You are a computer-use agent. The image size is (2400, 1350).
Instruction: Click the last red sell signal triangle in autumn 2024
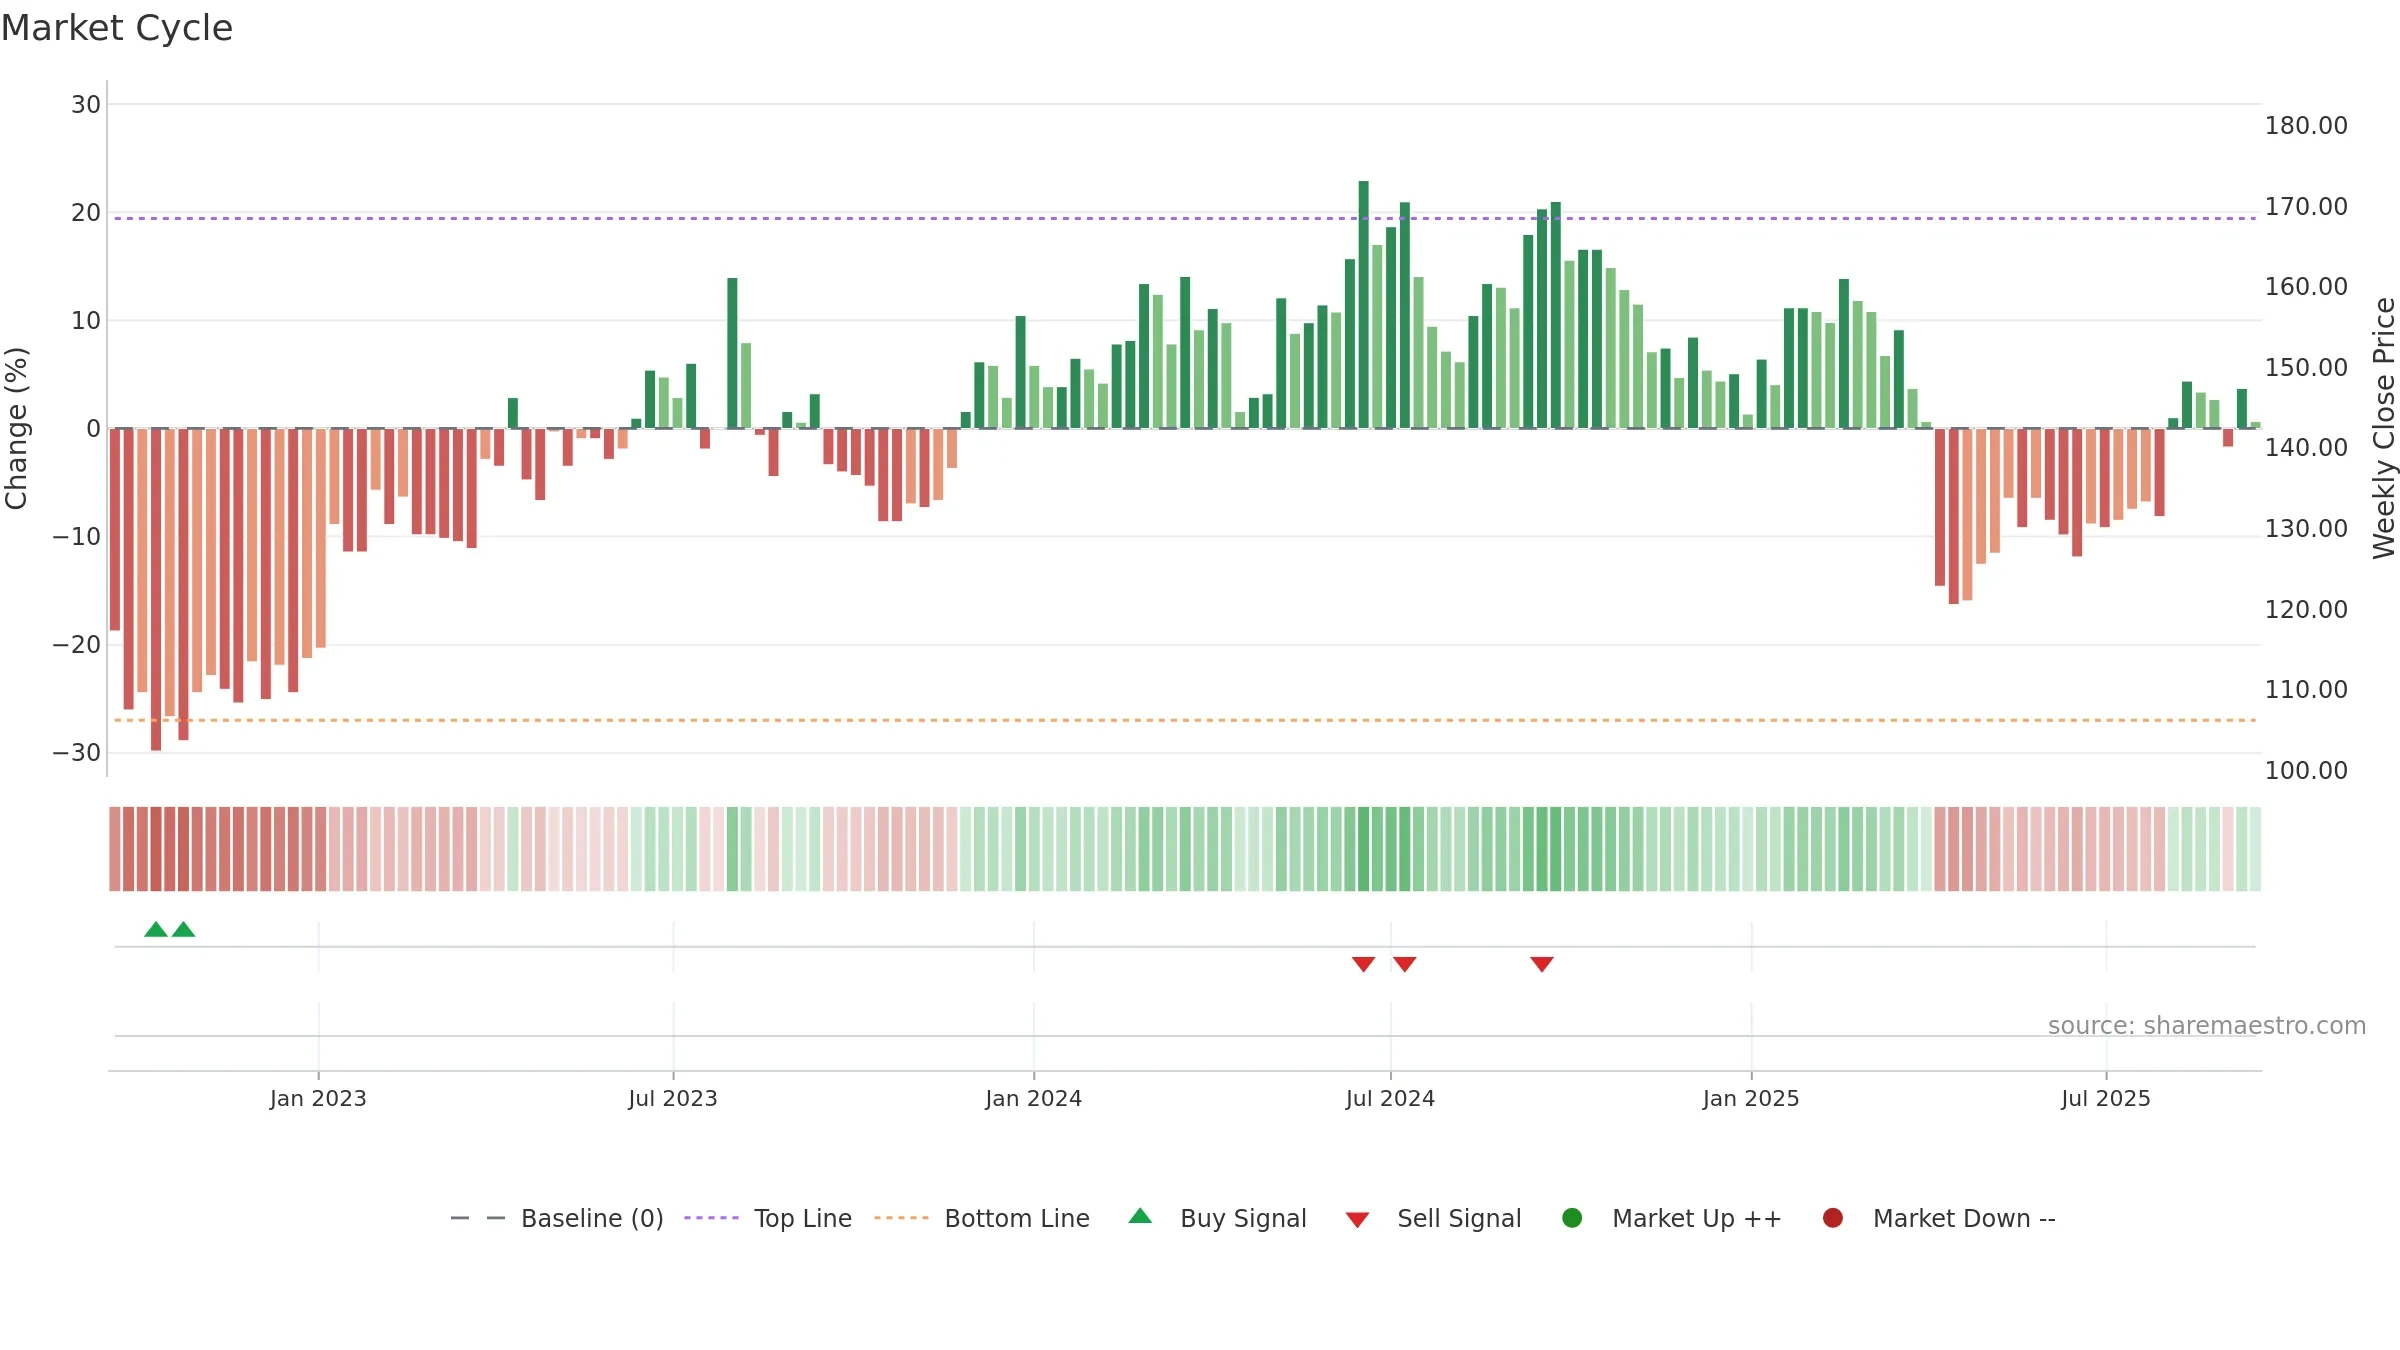coord(1542,964)
